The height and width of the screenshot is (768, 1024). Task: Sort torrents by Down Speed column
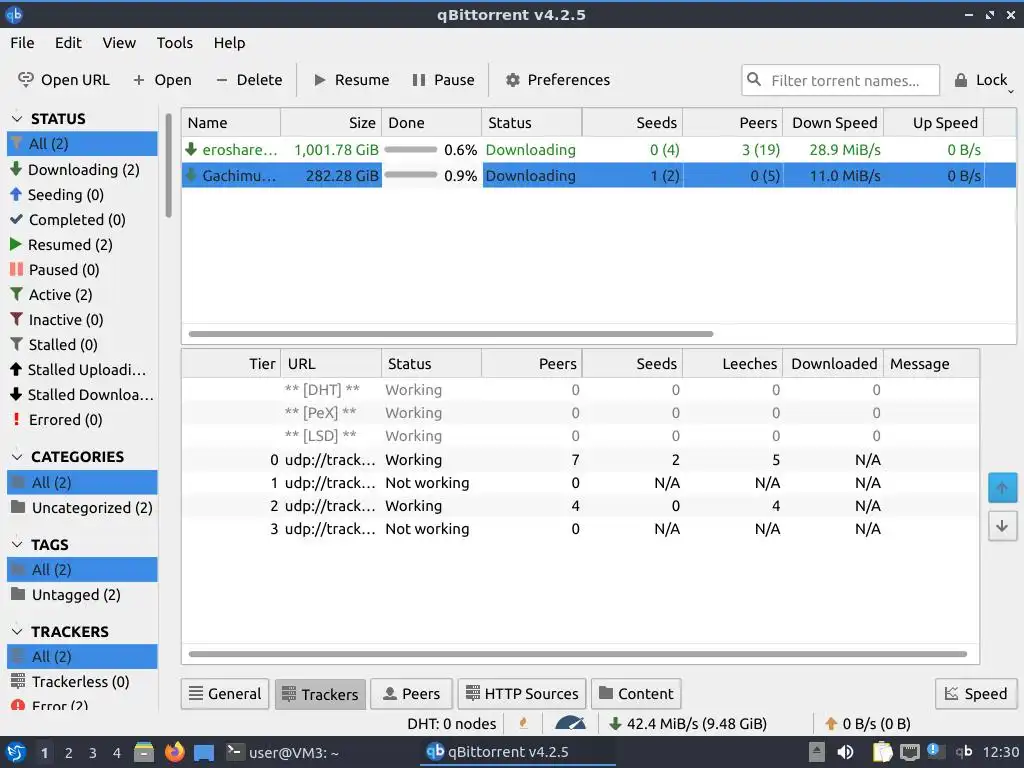pos(834,123)
